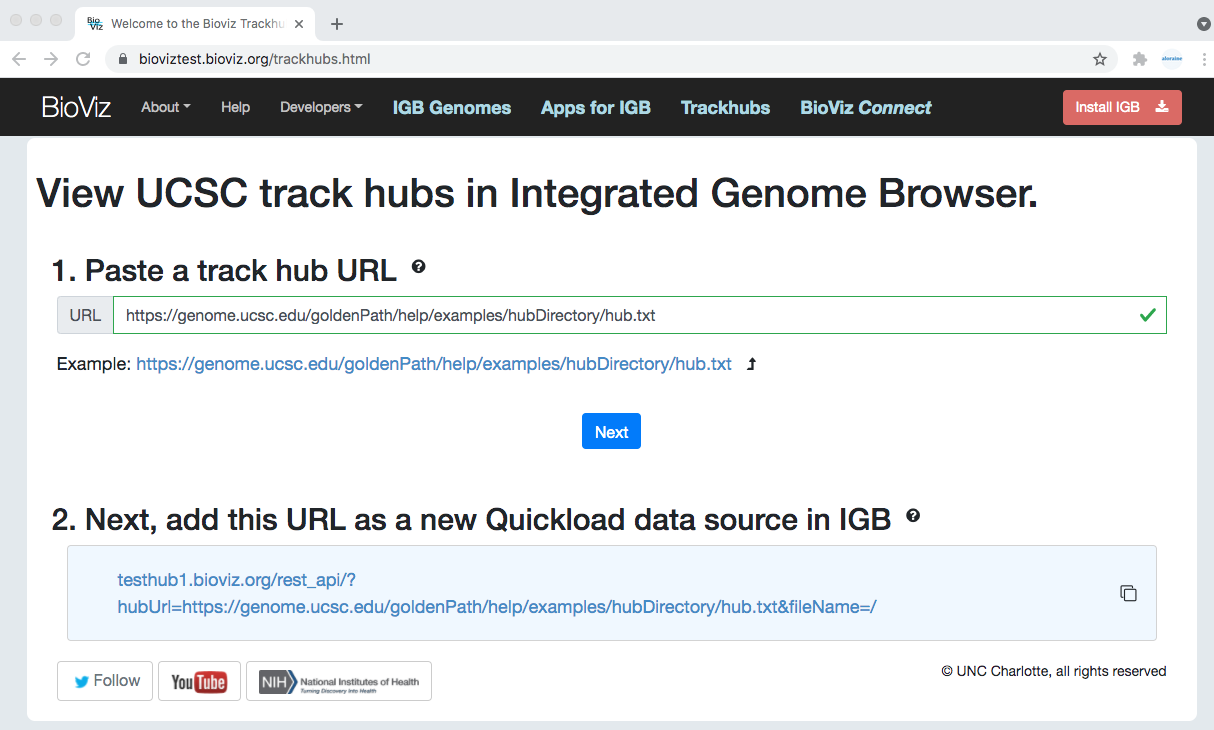Use the up-arrow icon next to example URL
Viewport: 1214px width, 730px height.
[752, 364]
